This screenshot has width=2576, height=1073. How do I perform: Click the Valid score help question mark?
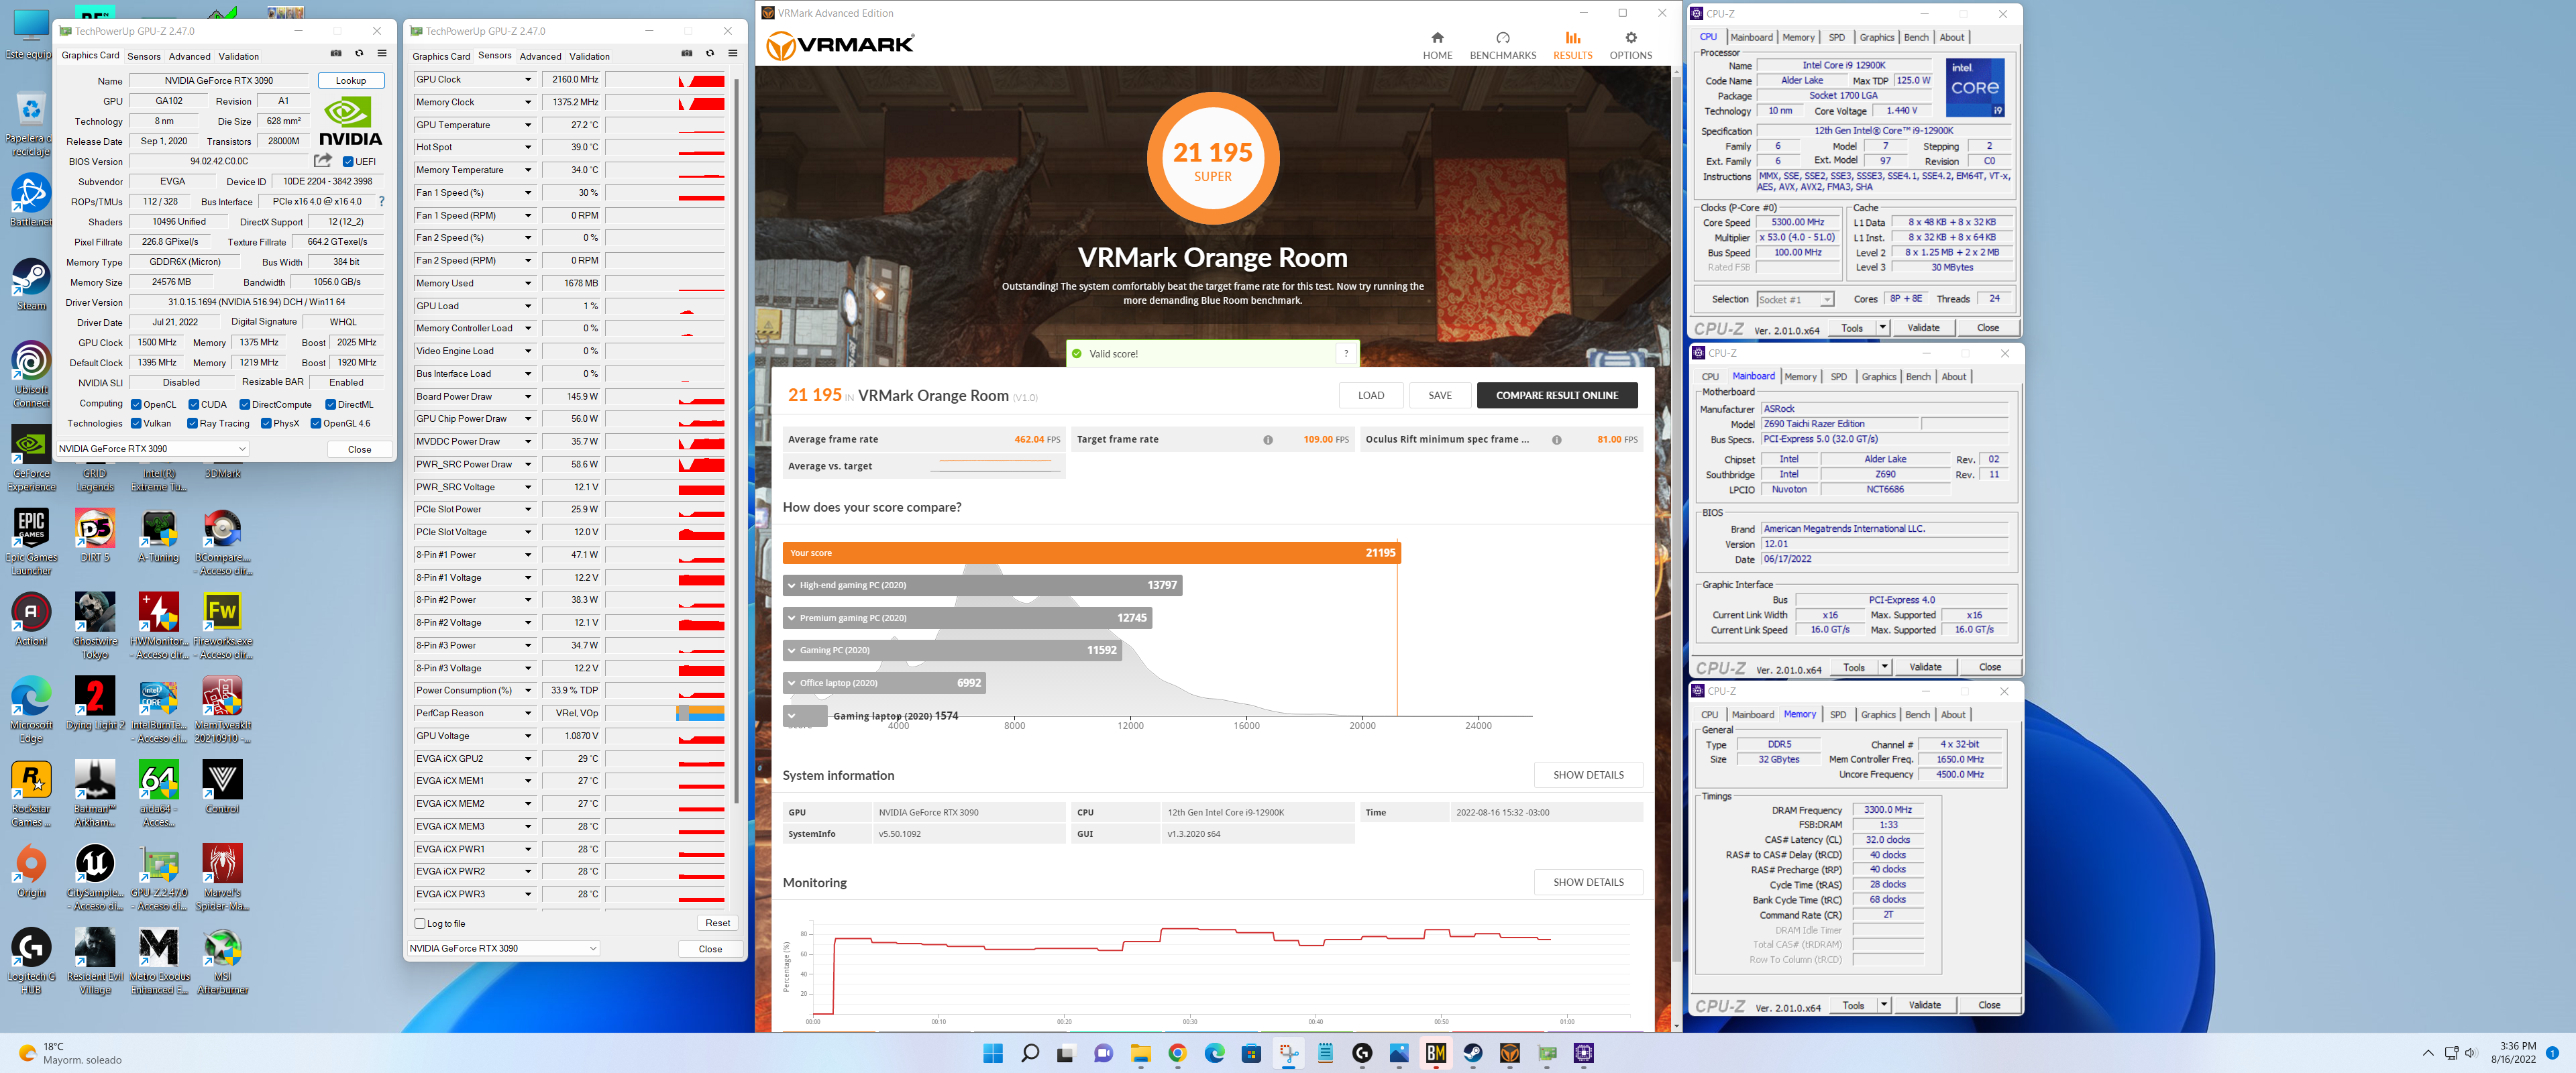coord(1346,353)
